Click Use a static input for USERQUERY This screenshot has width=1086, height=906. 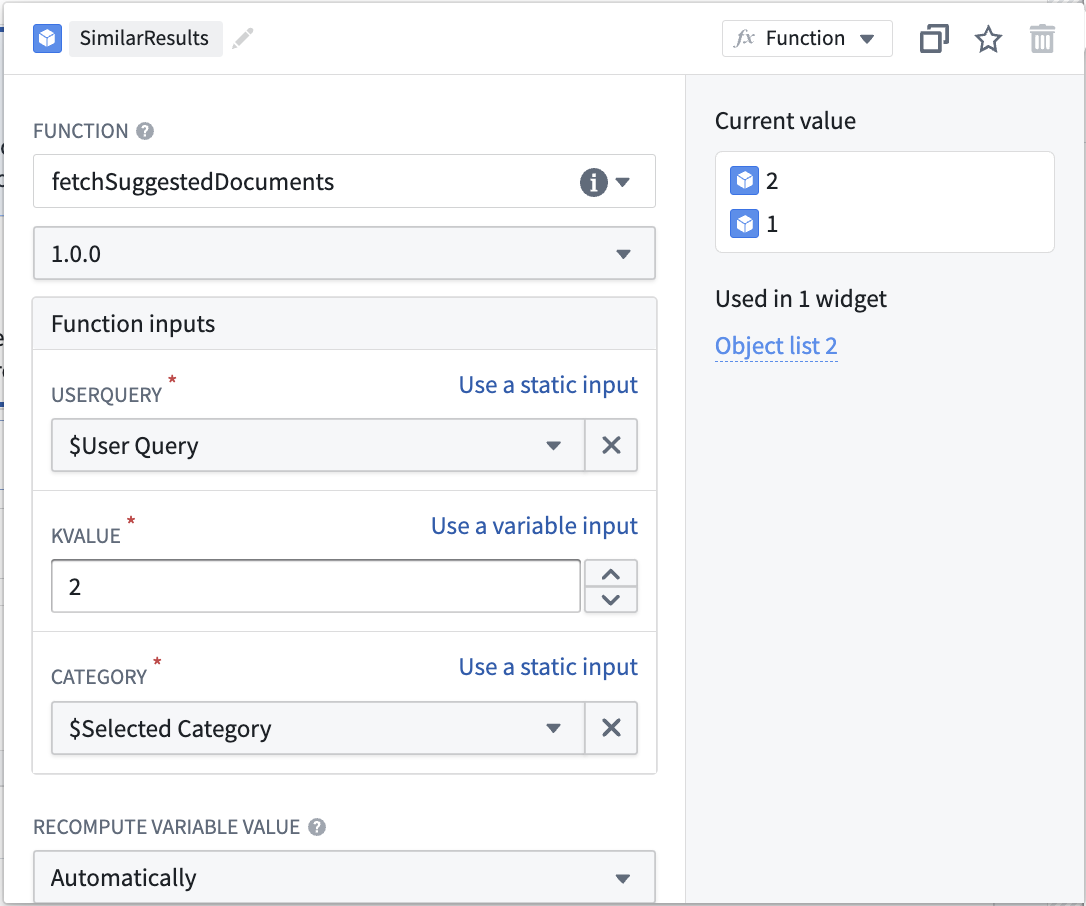(548, 384)
